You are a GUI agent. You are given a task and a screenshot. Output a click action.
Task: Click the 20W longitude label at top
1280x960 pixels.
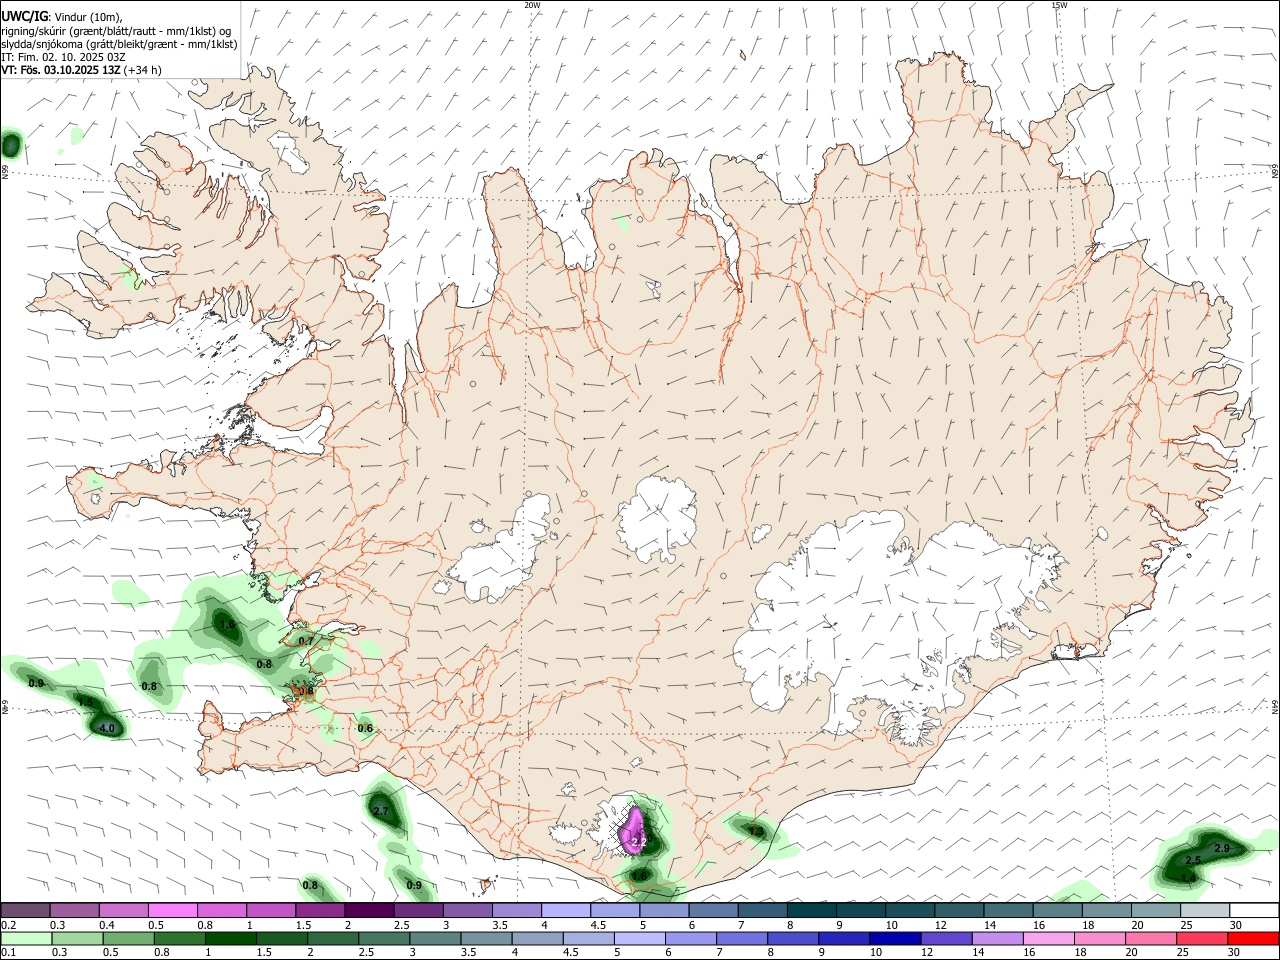[x=532, y=5]
